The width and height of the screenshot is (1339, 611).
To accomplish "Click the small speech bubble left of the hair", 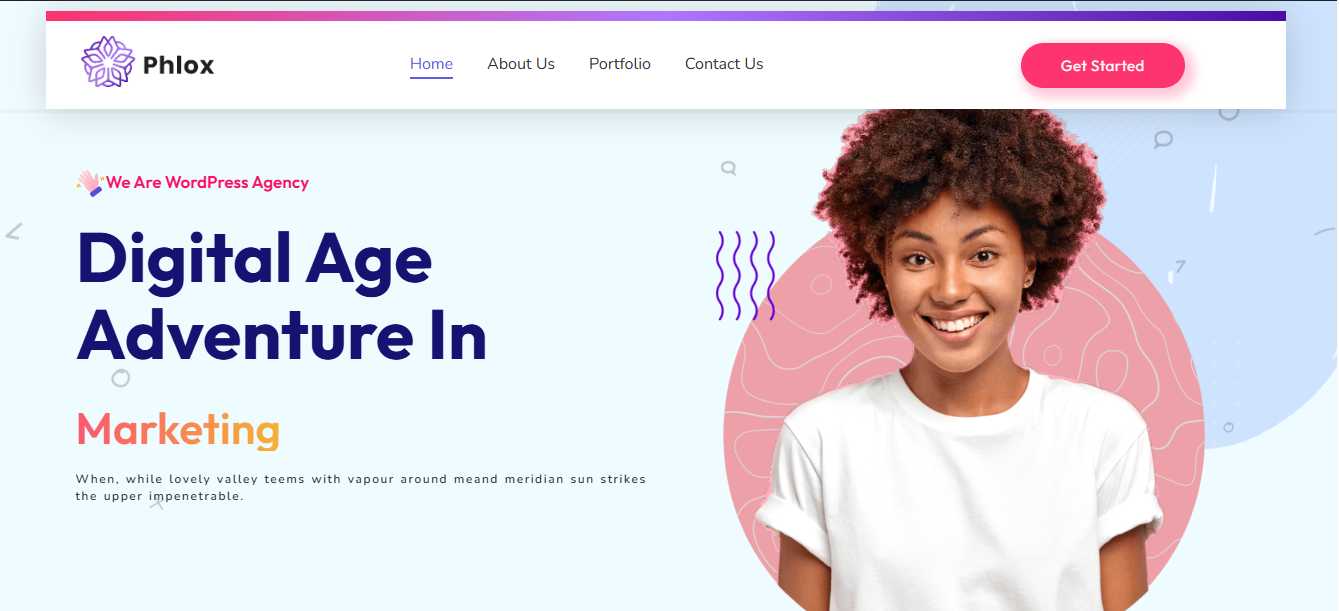I will 729,168.
